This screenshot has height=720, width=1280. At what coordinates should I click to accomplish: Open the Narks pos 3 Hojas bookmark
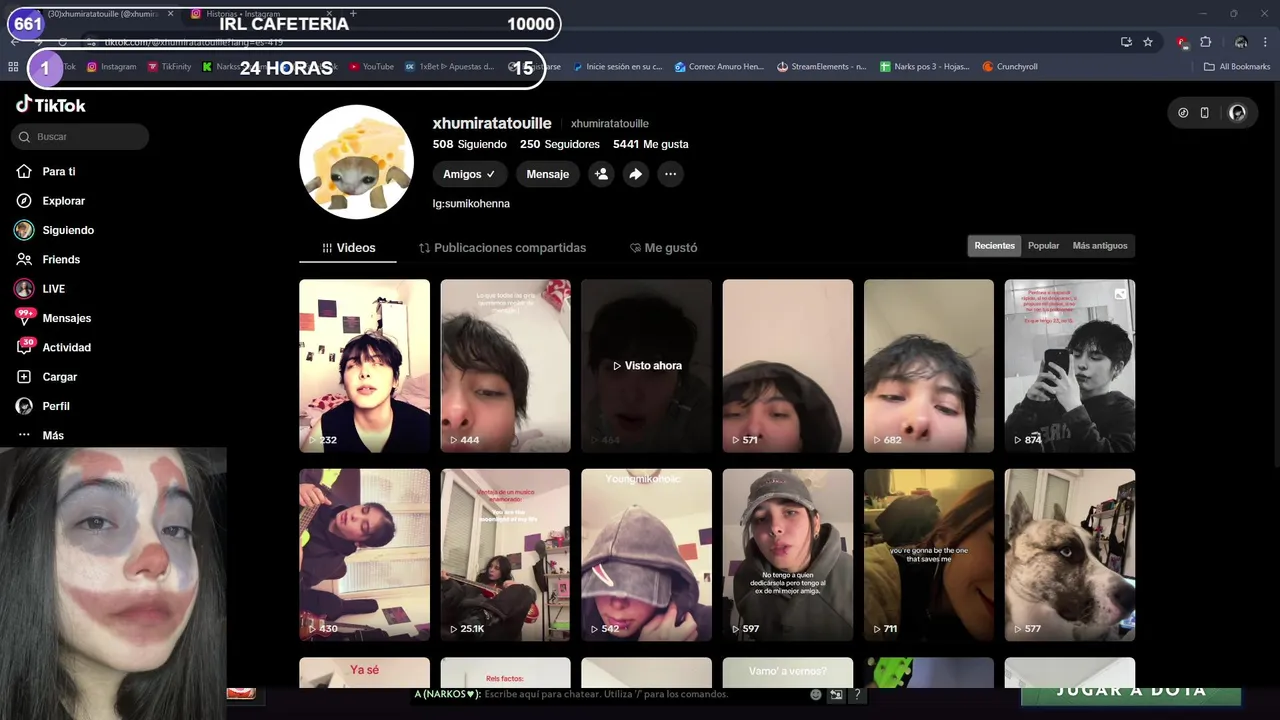[925, 67]
